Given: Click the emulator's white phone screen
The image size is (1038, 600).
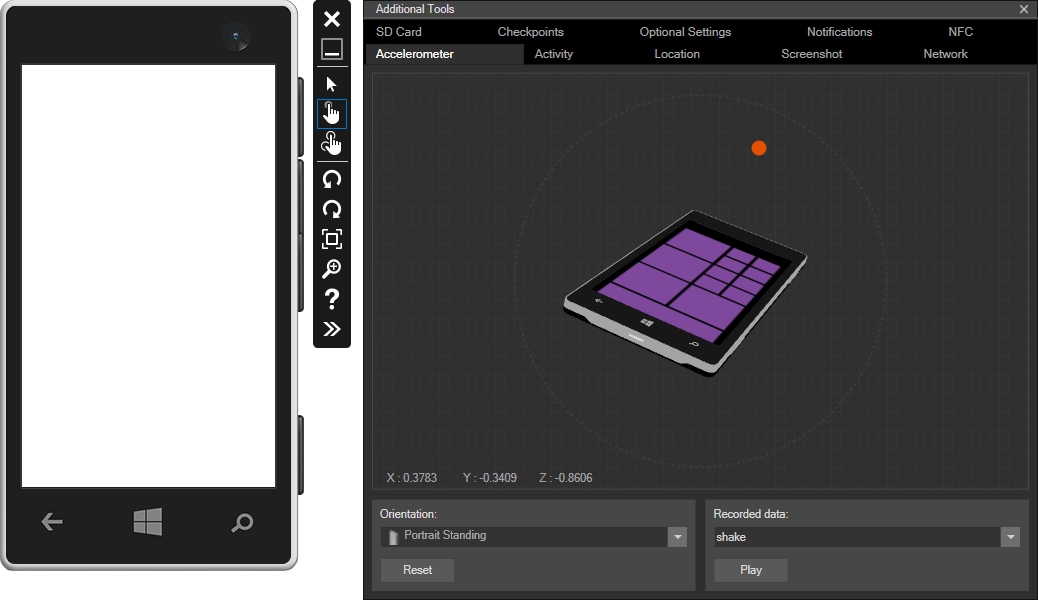Looking at the screenshot, I should click(x=148, y=276).
